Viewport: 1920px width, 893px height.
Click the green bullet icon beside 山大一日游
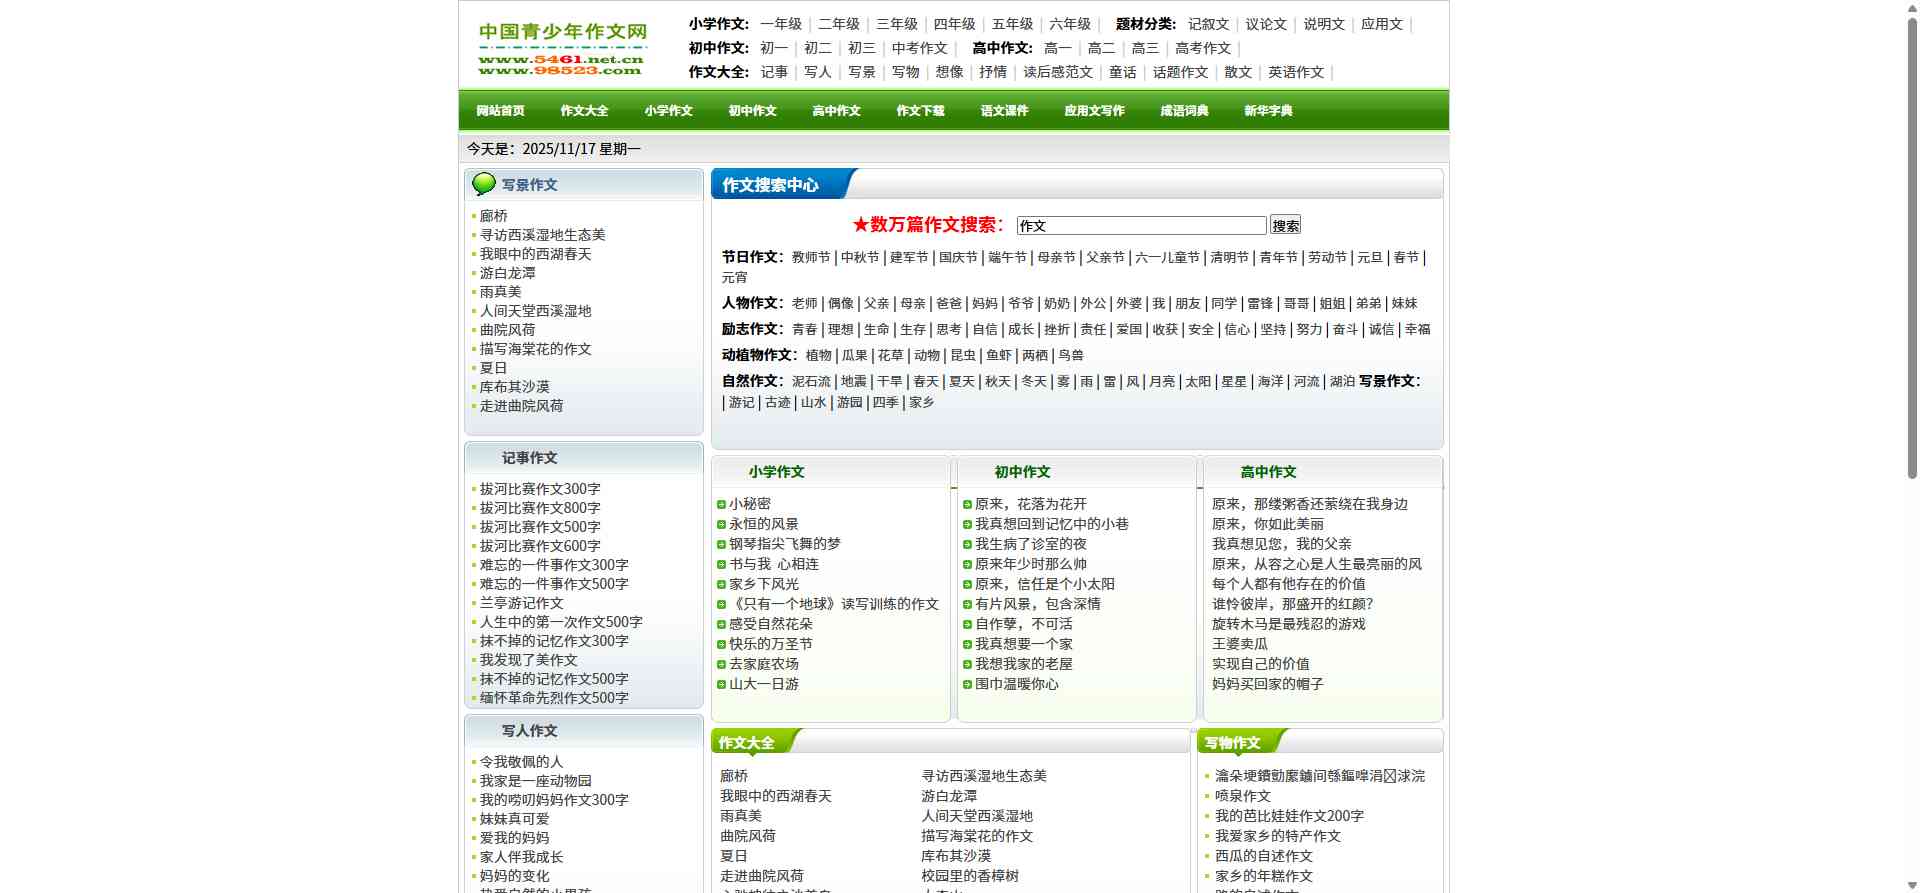click(x=721, y=685)
